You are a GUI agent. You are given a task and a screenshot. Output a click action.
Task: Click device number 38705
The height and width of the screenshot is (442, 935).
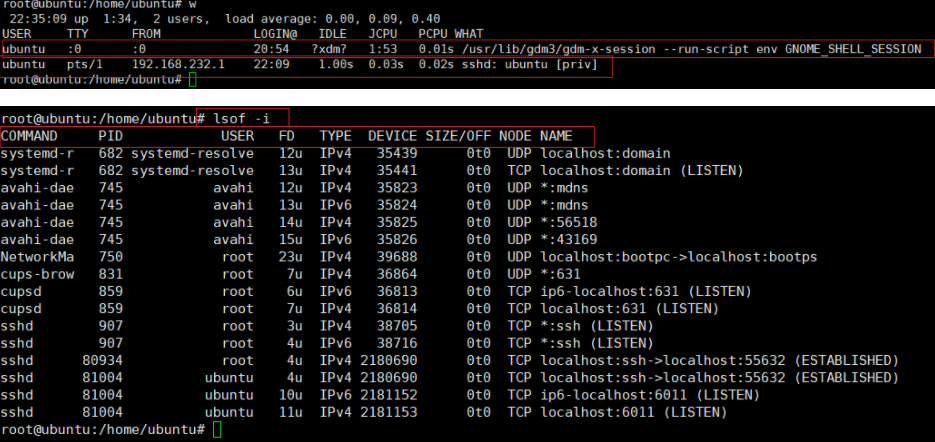coord(397,326)
